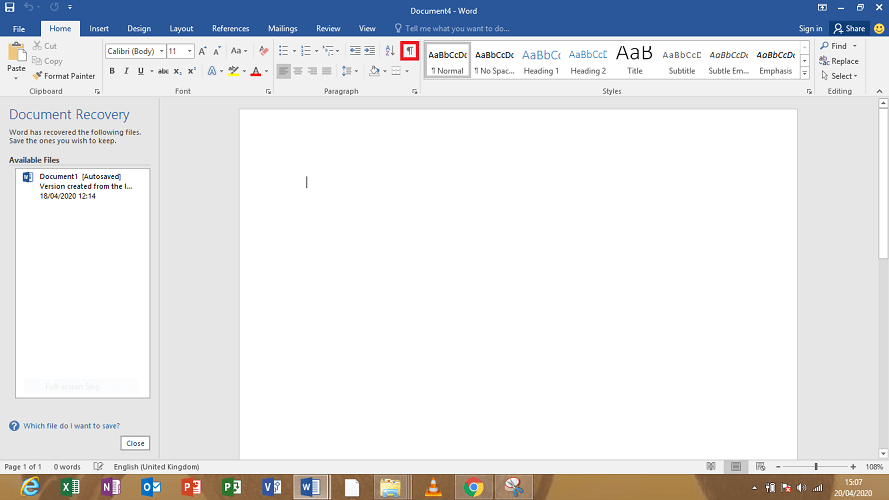This screenshot has width=889, height=500.
Task: Toggle subscript formatting
Action: tap(177, 71)
